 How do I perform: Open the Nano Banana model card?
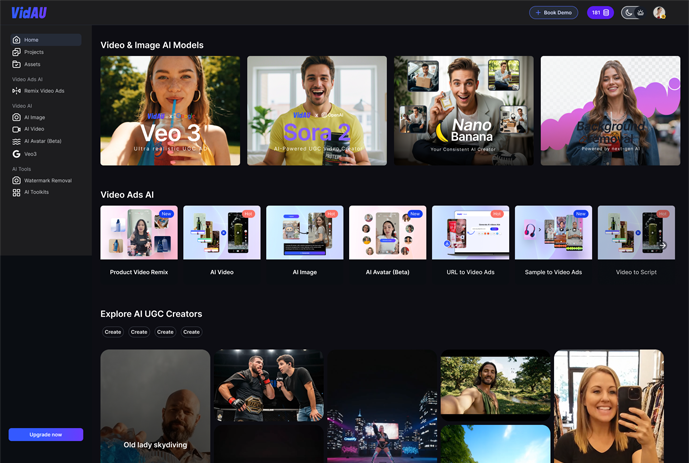point(463,110)
